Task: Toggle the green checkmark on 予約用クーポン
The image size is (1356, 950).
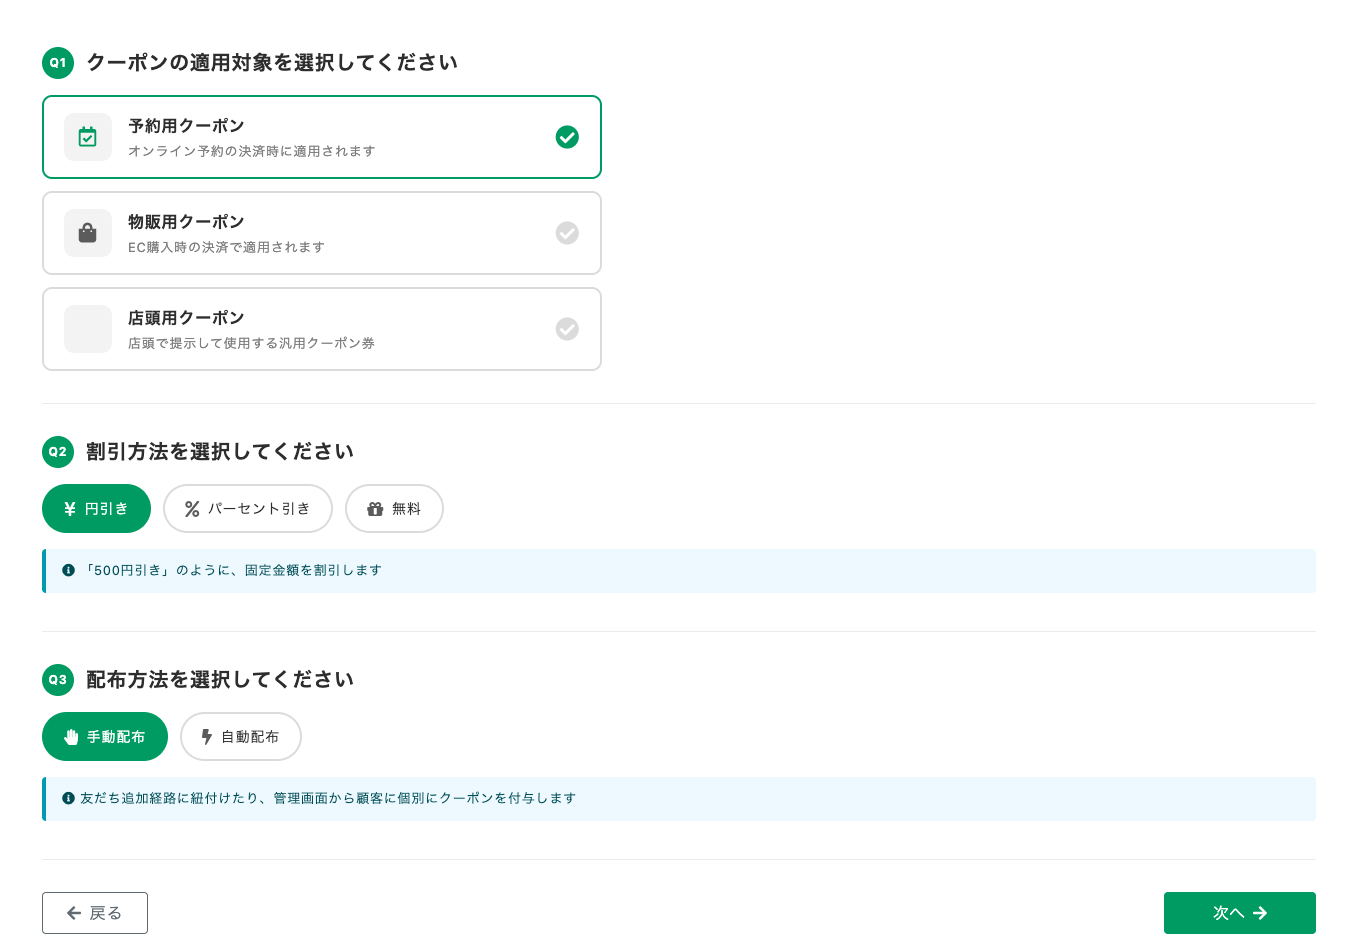Action: click(567, 137)
